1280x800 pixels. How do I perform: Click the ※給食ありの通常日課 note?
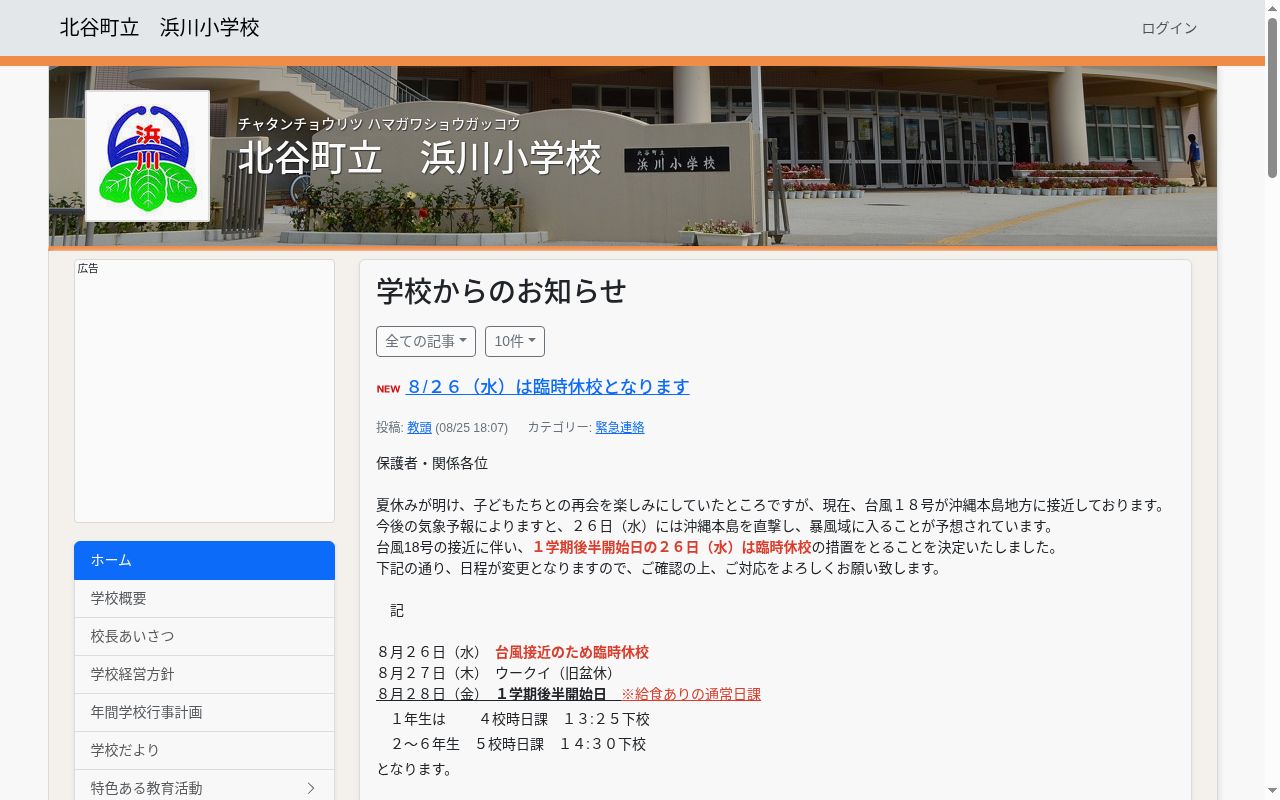[x=691, y=694]
